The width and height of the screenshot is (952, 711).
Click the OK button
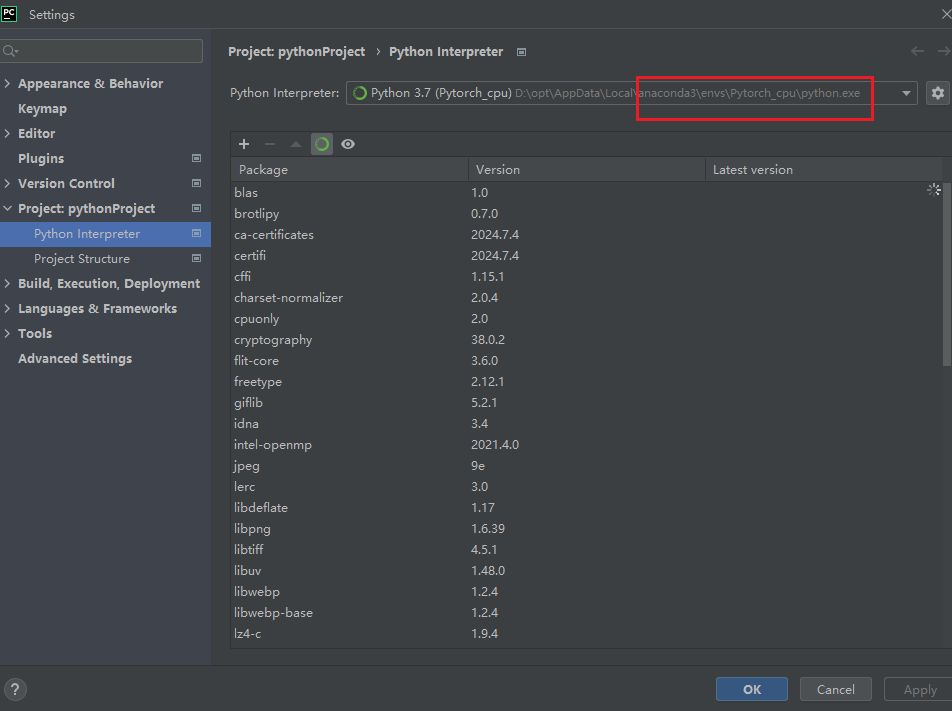(752, 689)
